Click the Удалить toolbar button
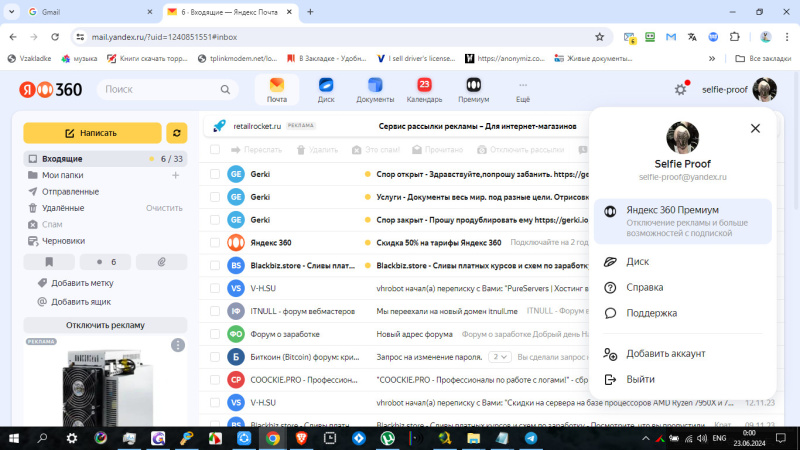Screen dimensions: 800x450 [x=317, y=149]
